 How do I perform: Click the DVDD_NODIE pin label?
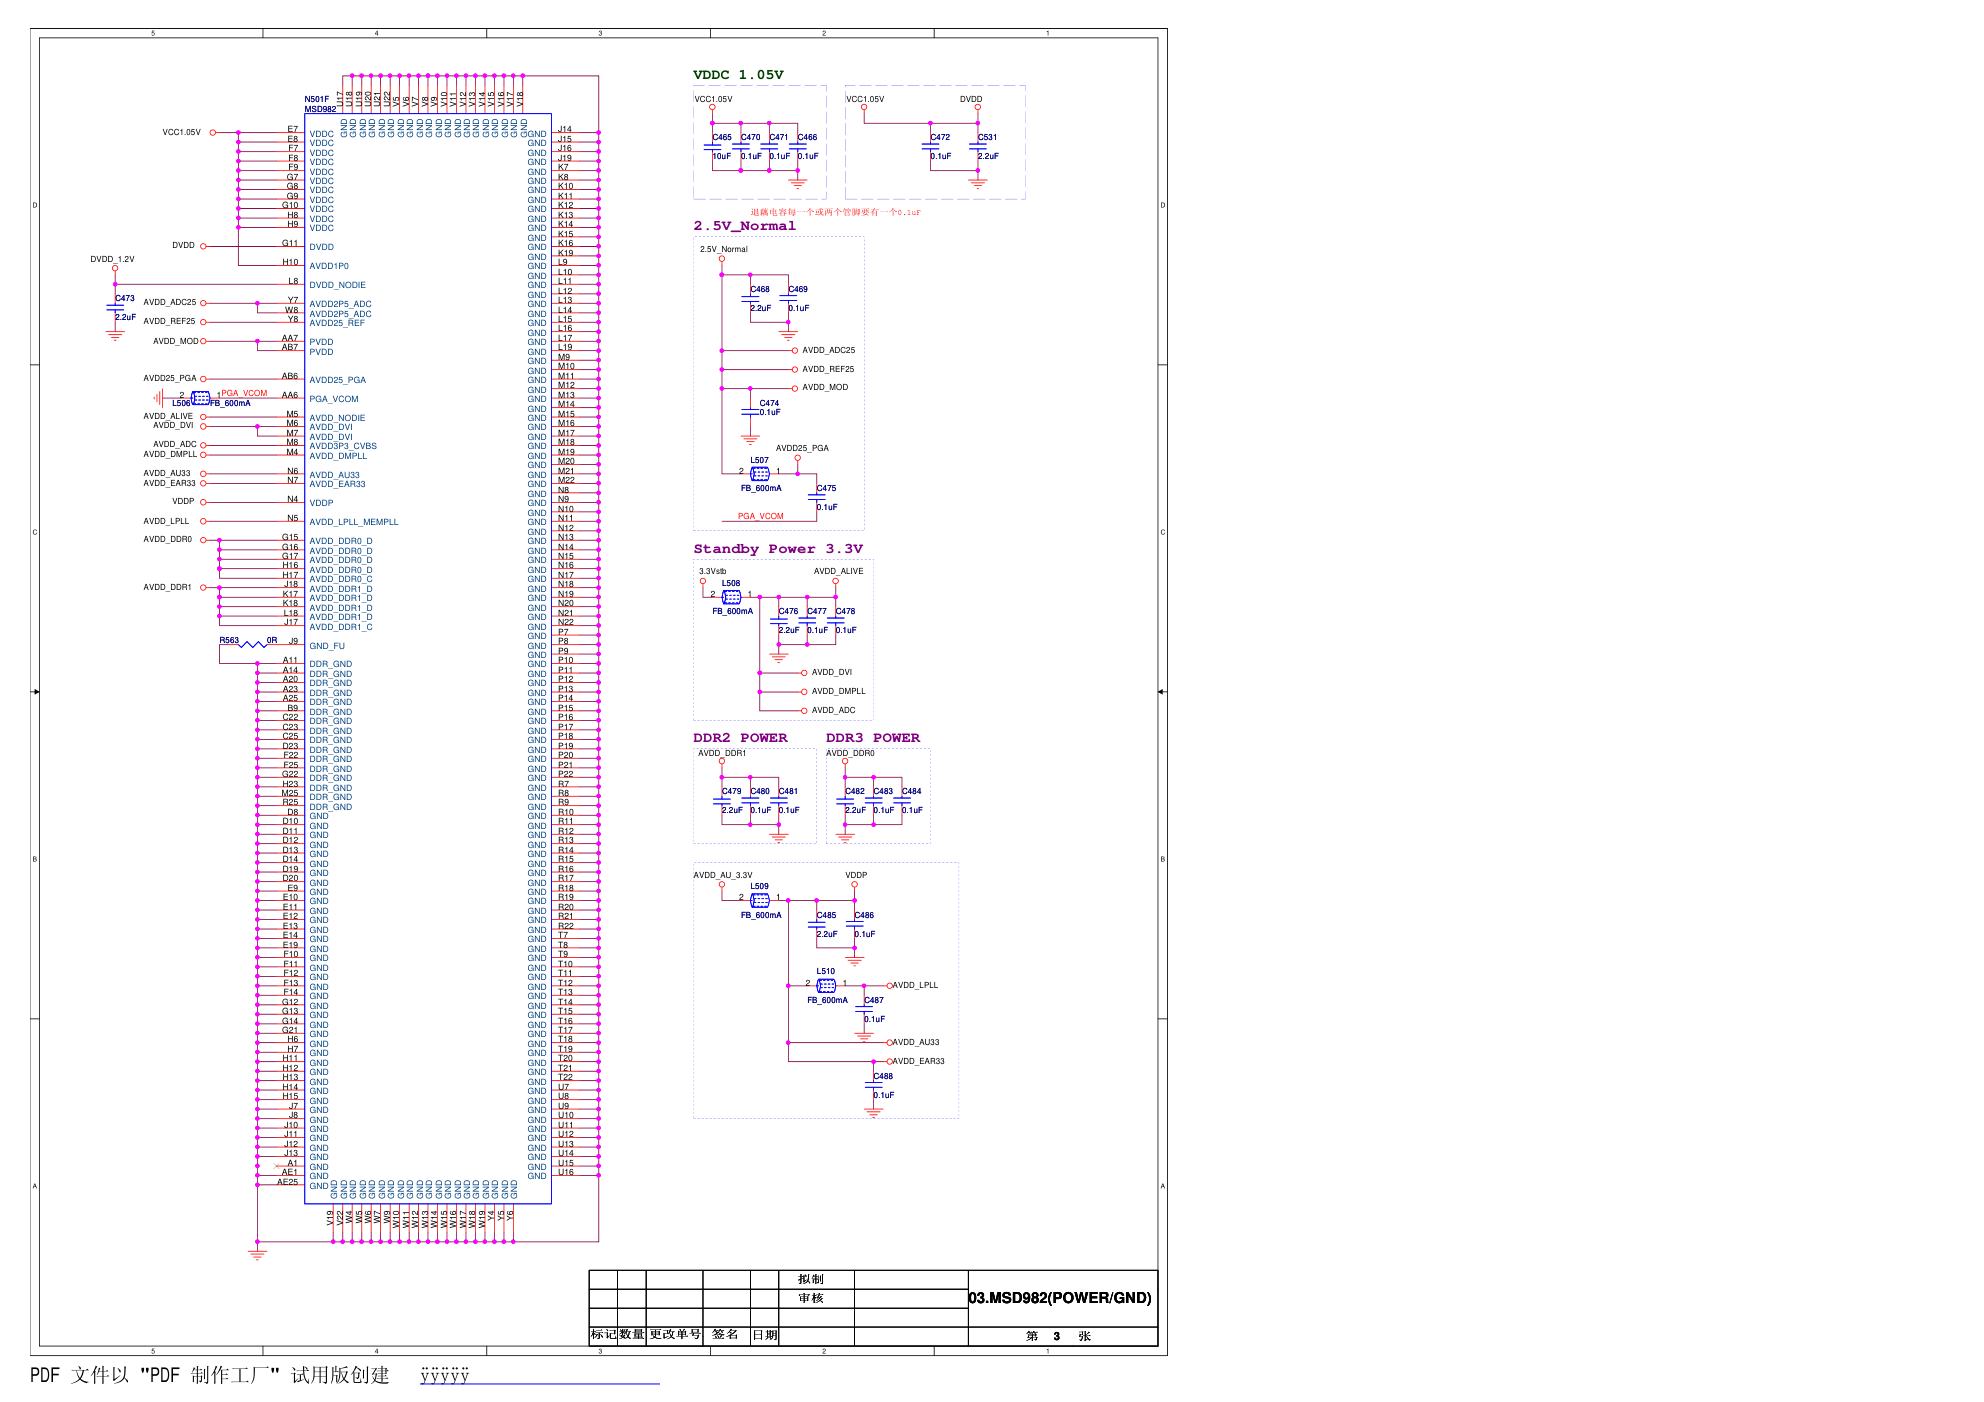[338, 285]
